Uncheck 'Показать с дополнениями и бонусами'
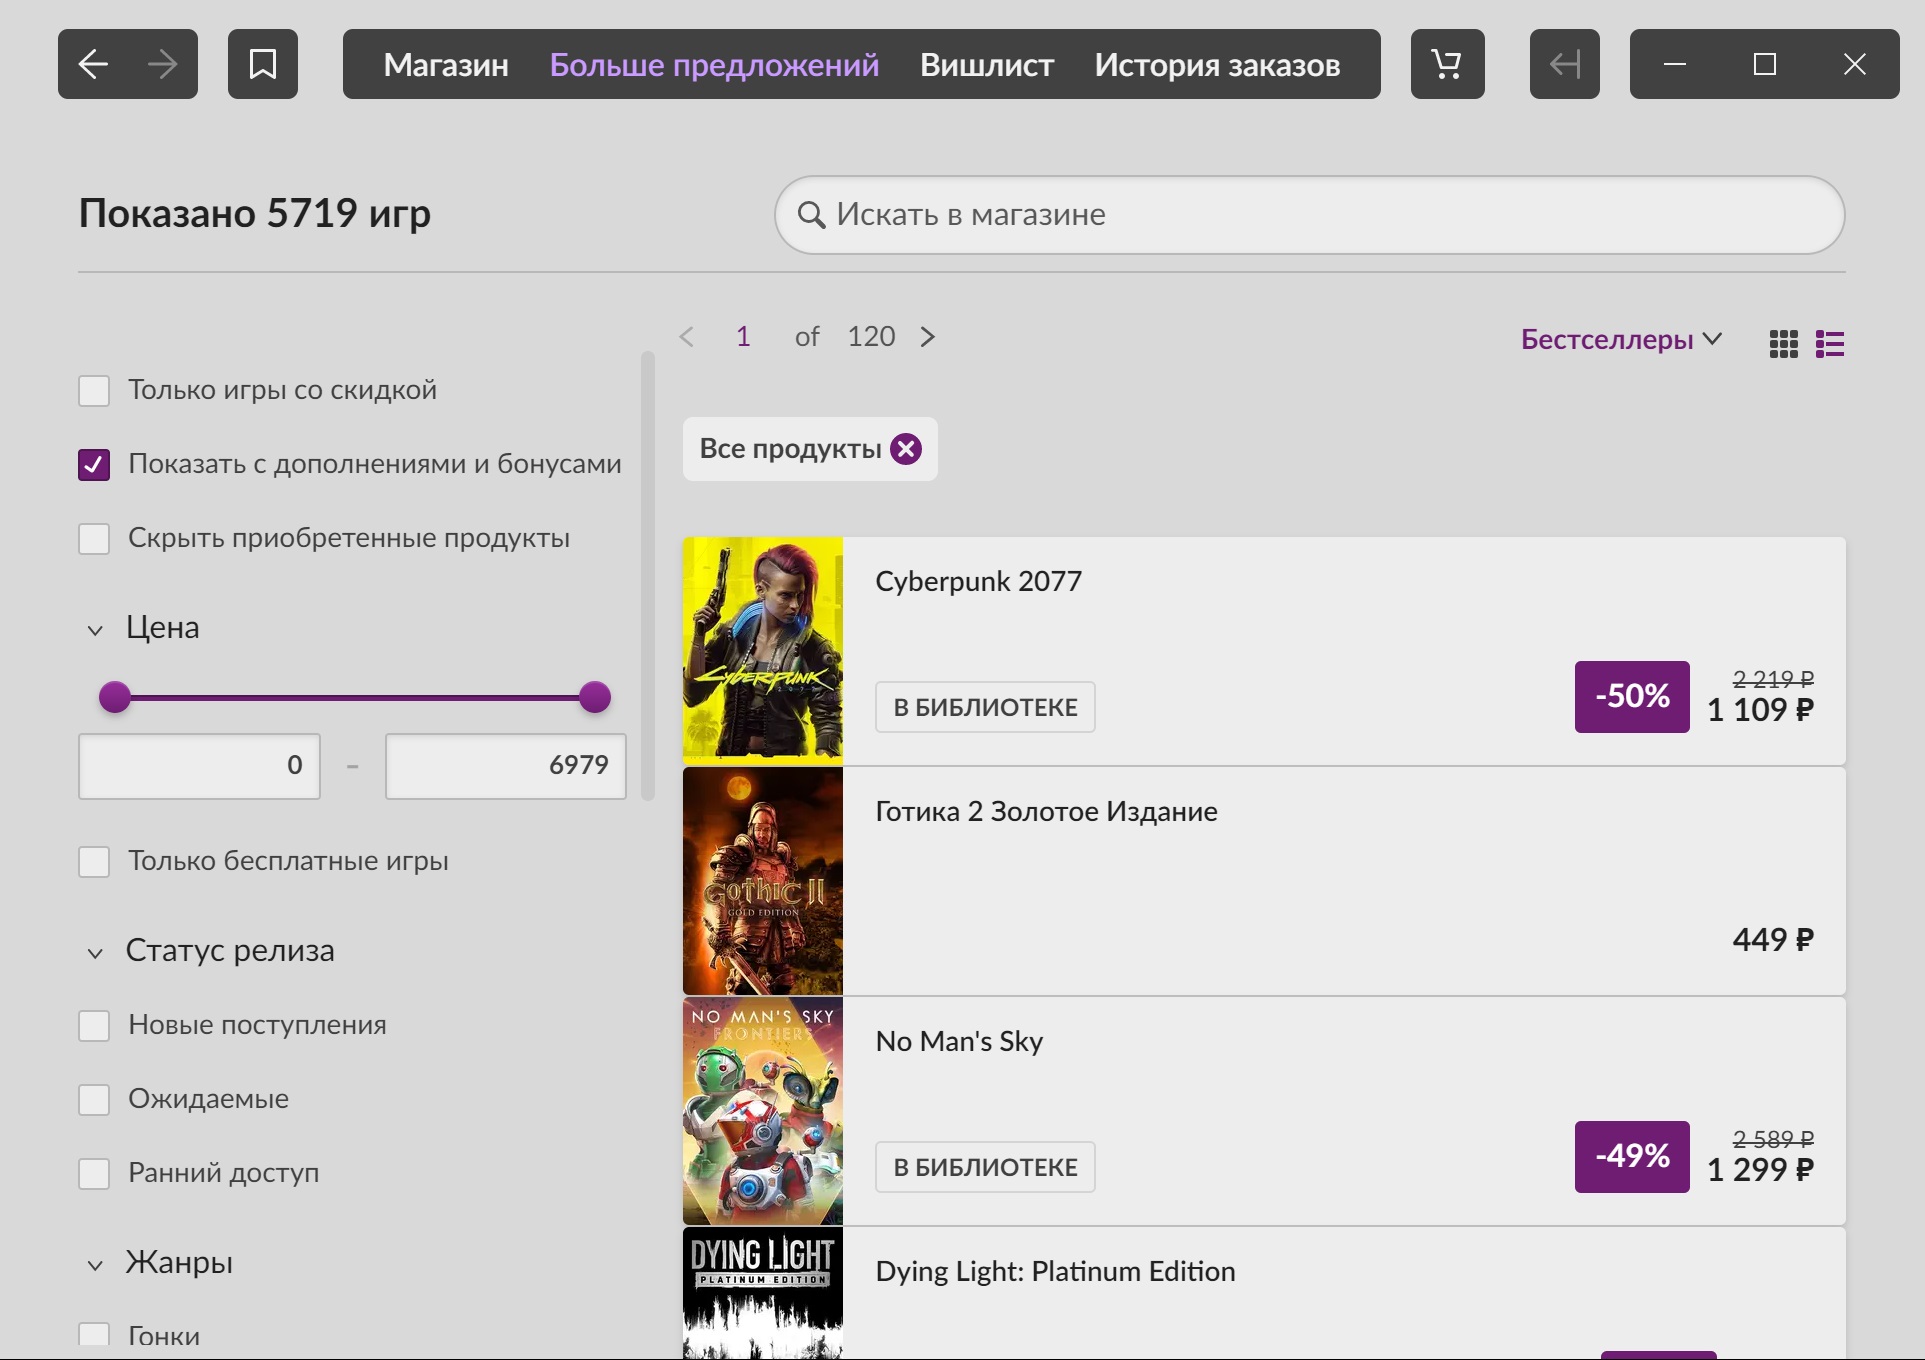Screen dimensions: 1925x1360 click(x=94, y=465)
